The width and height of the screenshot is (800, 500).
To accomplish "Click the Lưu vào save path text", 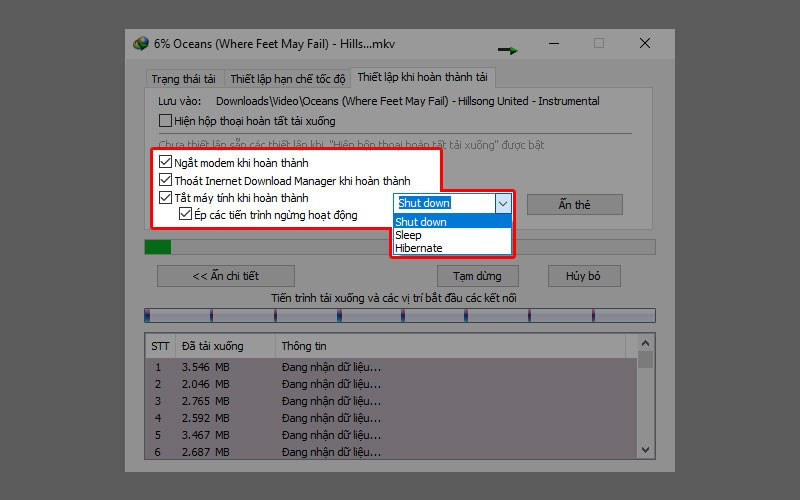I will [x=407, y=101].
